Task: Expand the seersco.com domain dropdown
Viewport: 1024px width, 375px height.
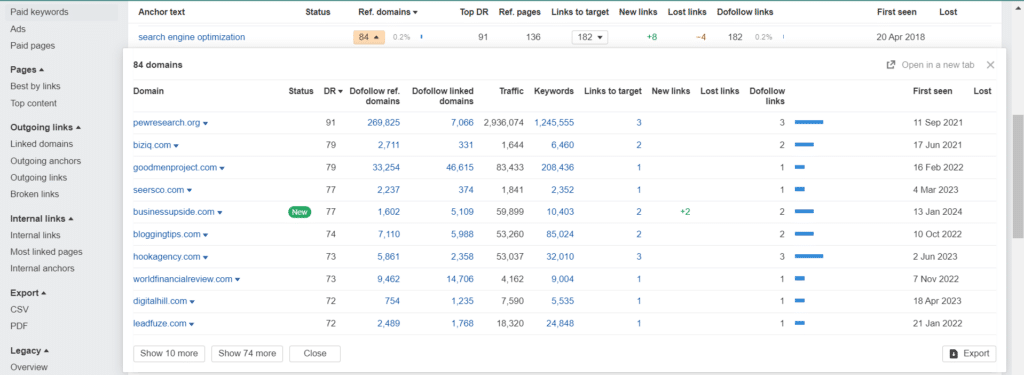Action: pos(189,190)
